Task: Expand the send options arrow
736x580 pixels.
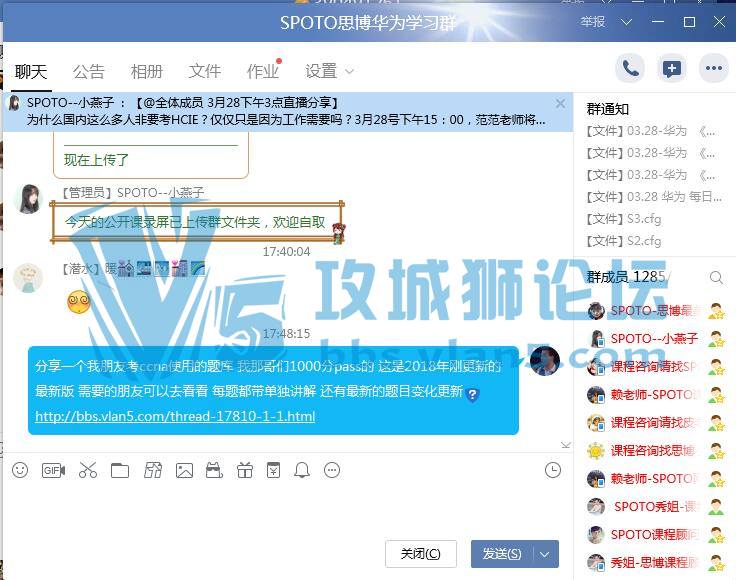Action: coord(545,554)
